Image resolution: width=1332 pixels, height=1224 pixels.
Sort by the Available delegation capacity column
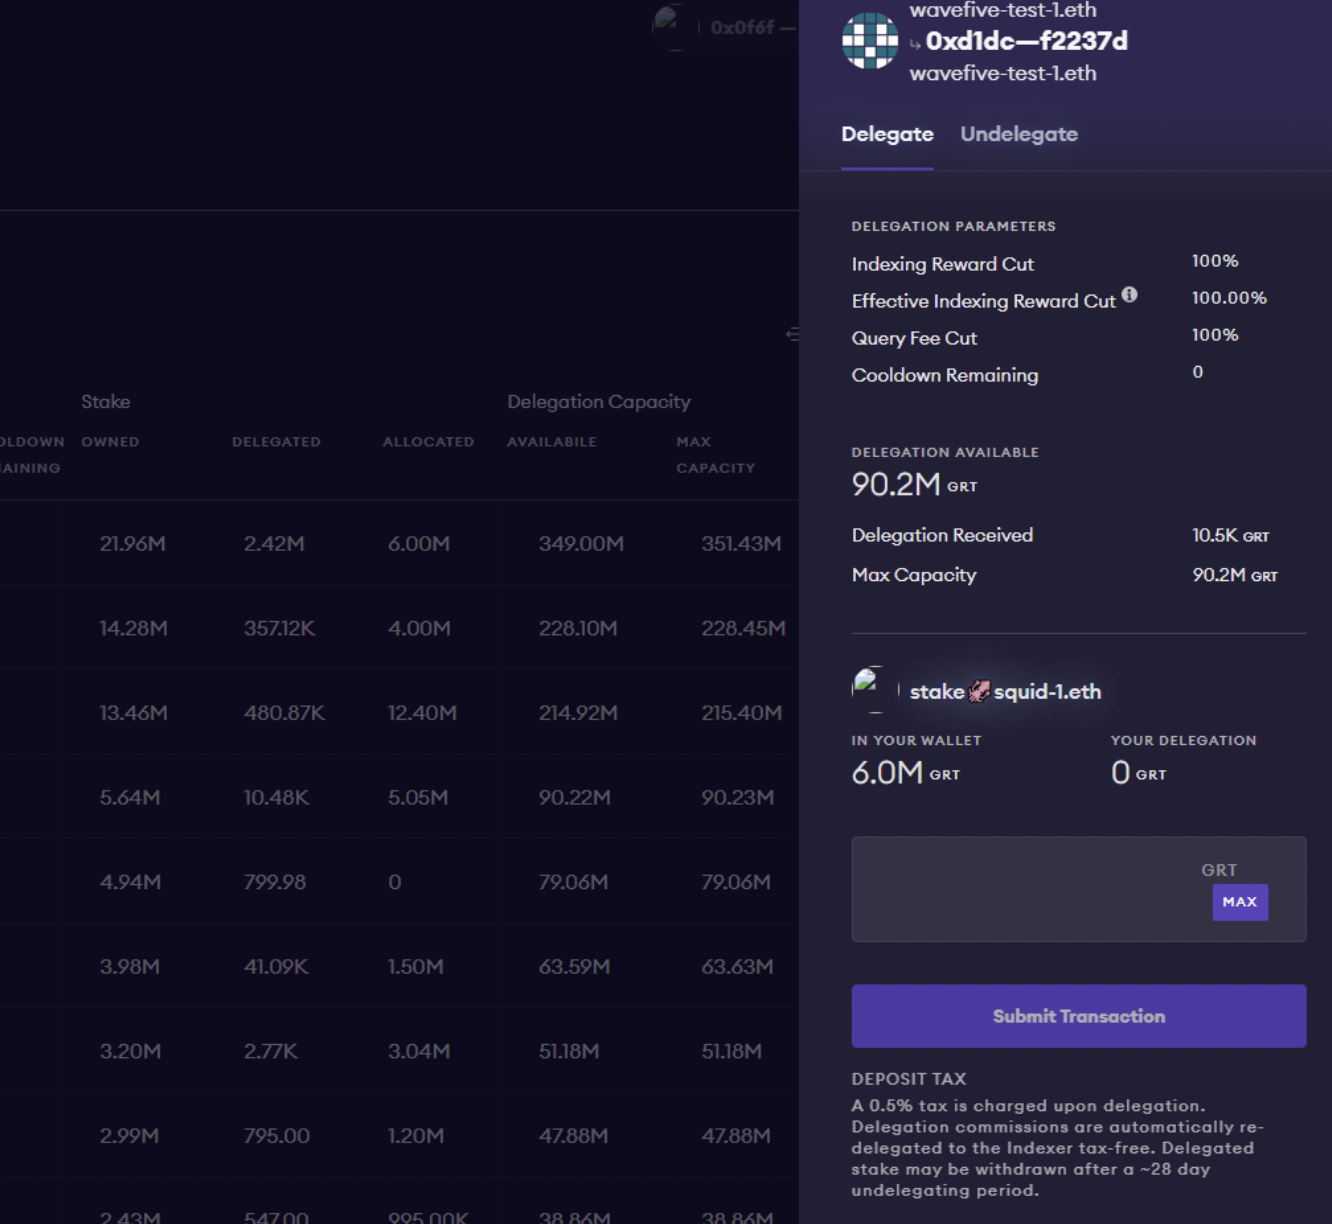[551, 442]
